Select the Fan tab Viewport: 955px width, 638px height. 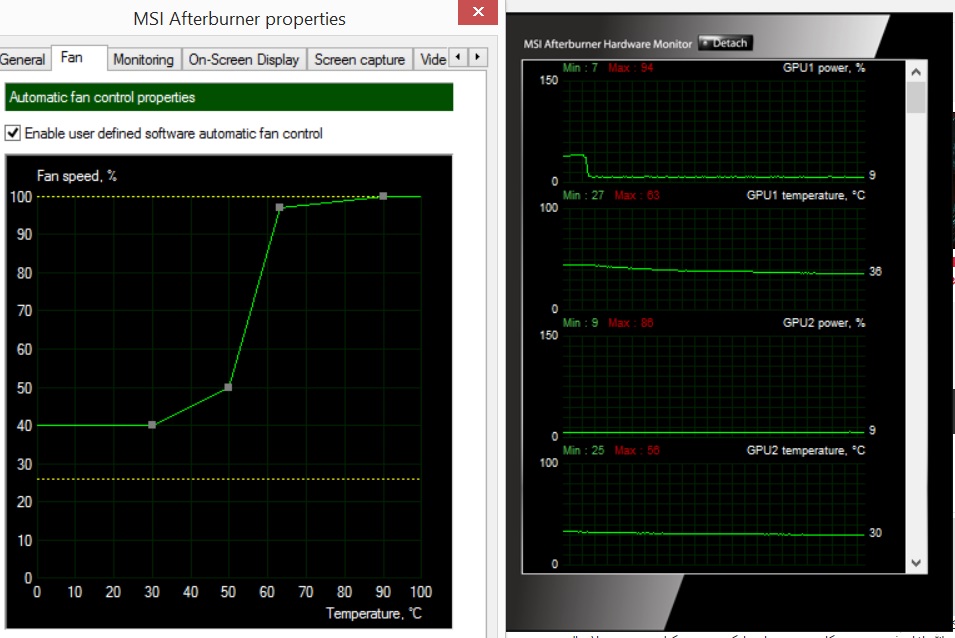[x=79, y=58]
